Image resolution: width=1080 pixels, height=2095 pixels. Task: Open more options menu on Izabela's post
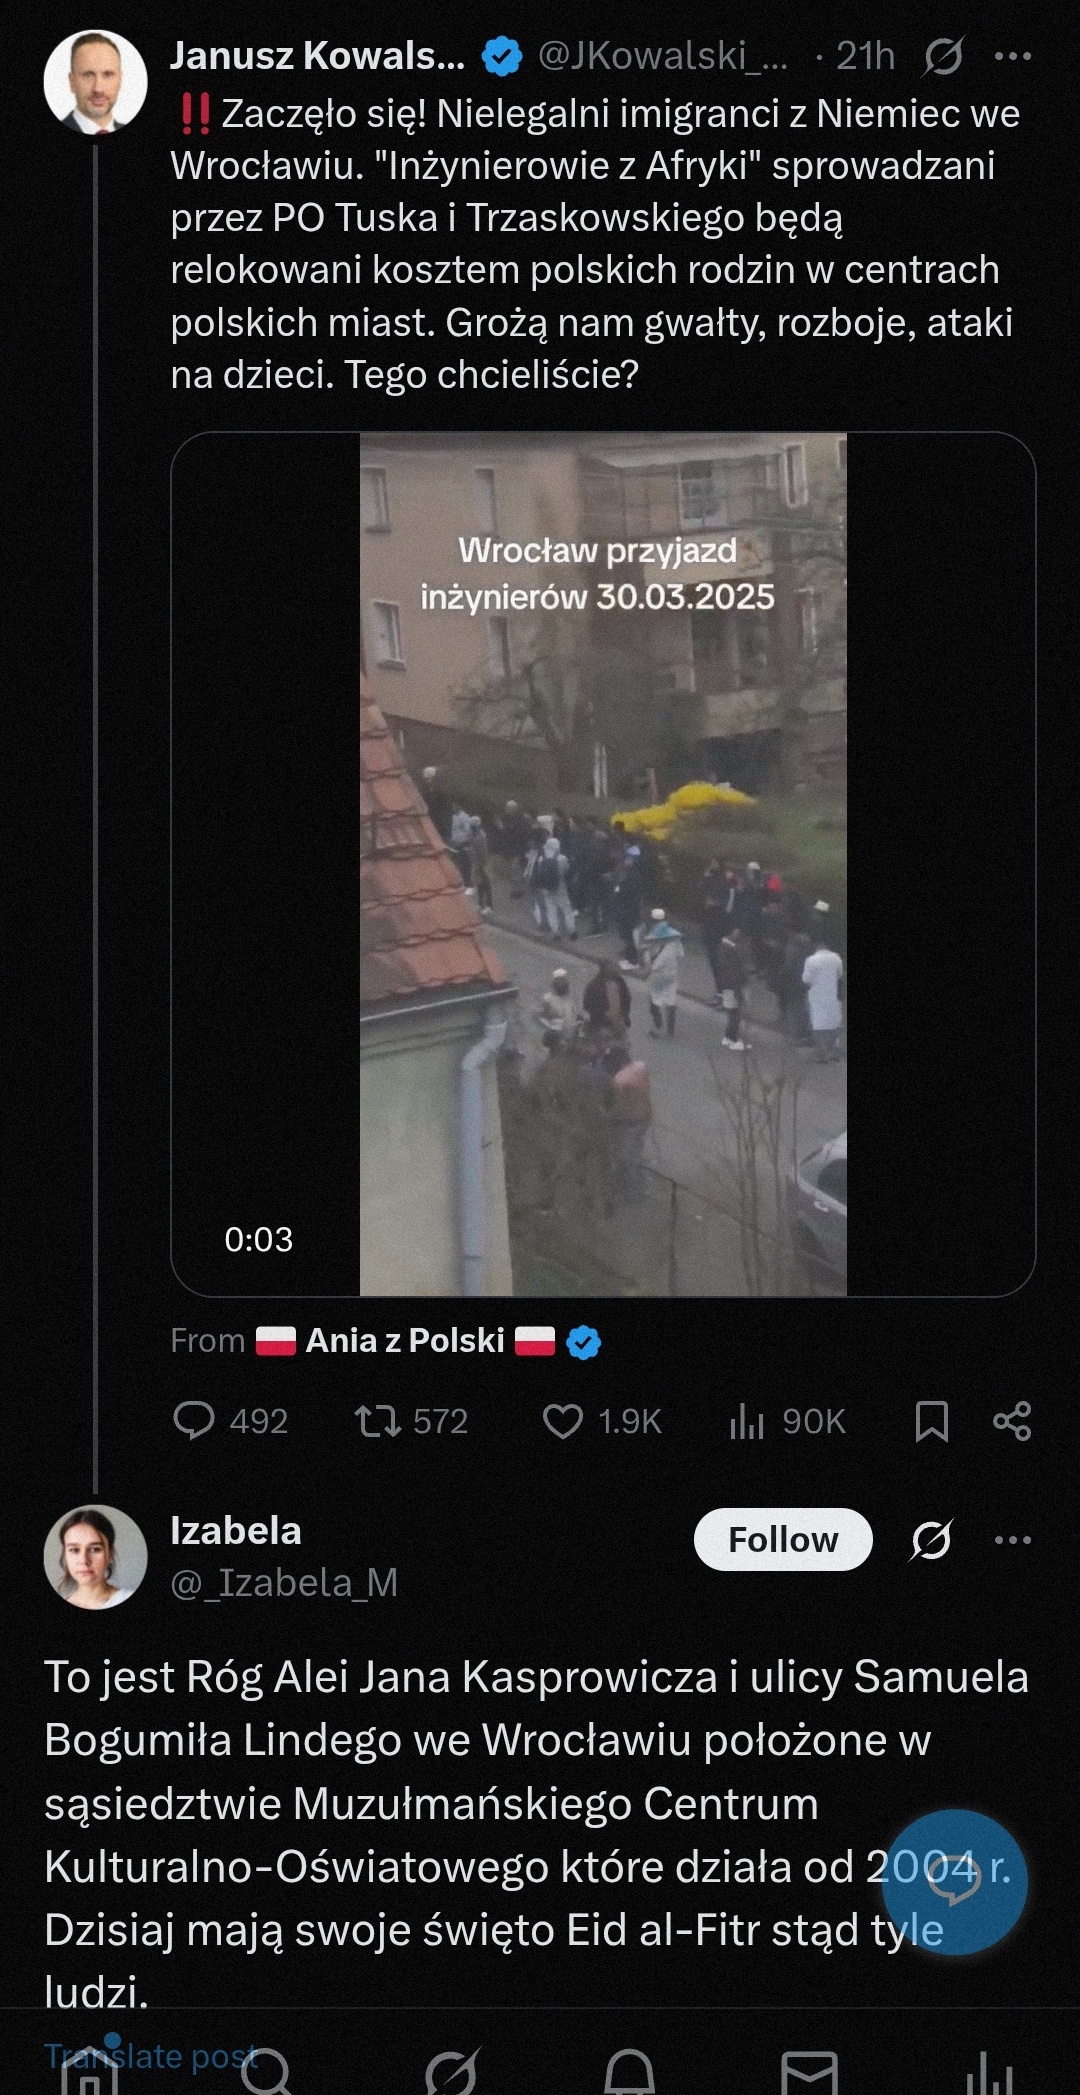pyautogui.click(x=1012, y=1539)
